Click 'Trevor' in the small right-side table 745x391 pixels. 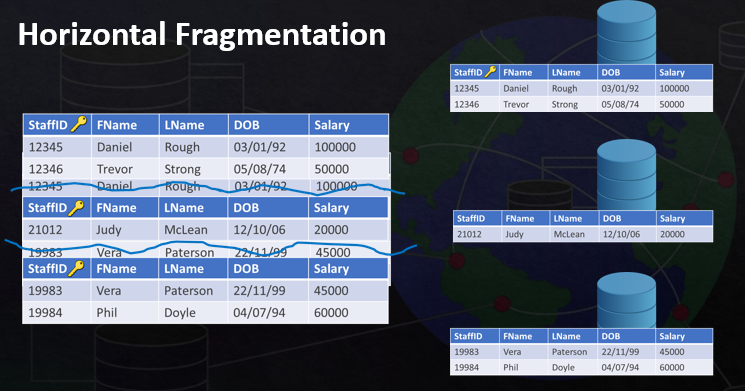coord(516,105)
